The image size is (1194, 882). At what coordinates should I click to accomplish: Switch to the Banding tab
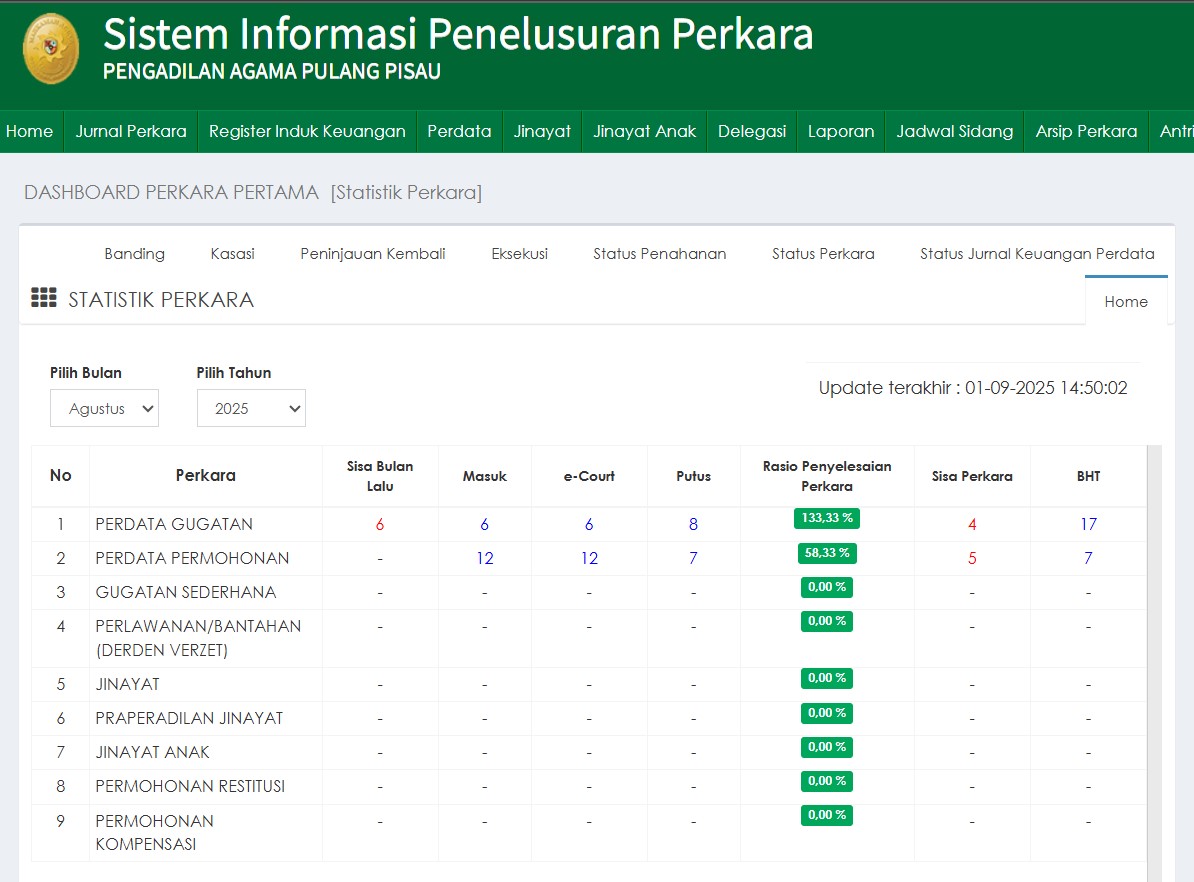[x=134, y=254]
